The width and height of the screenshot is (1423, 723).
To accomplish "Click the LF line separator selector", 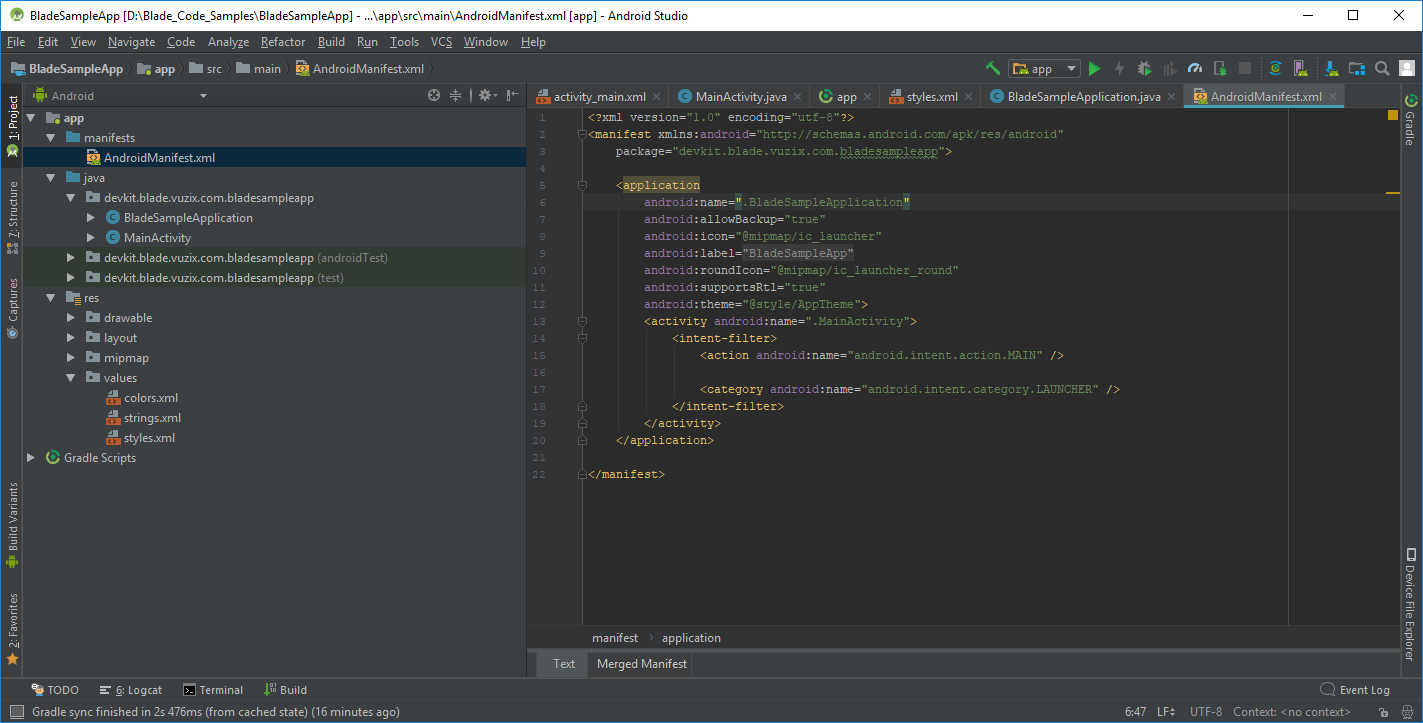I will click(x=1166, y=712).
